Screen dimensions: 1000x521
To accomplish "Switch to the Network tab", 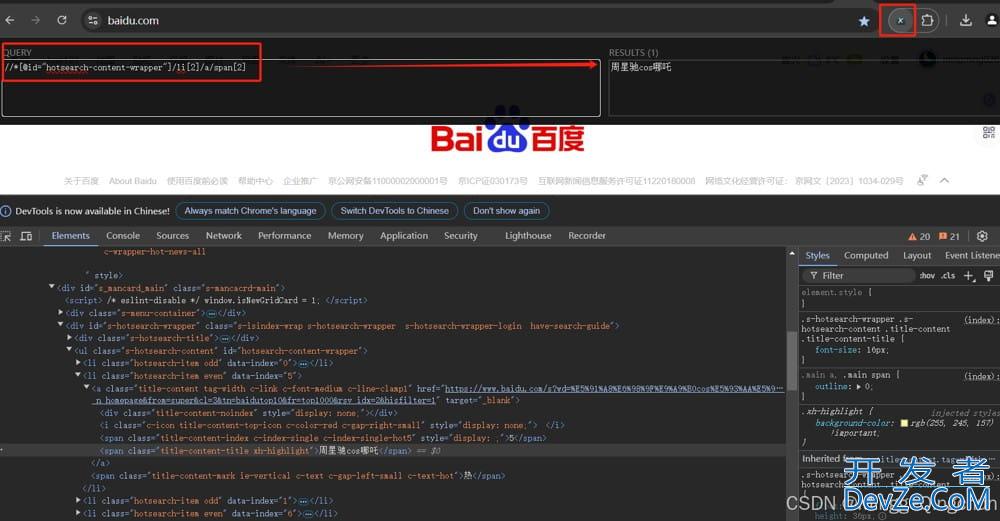I will tap(224, 236).
